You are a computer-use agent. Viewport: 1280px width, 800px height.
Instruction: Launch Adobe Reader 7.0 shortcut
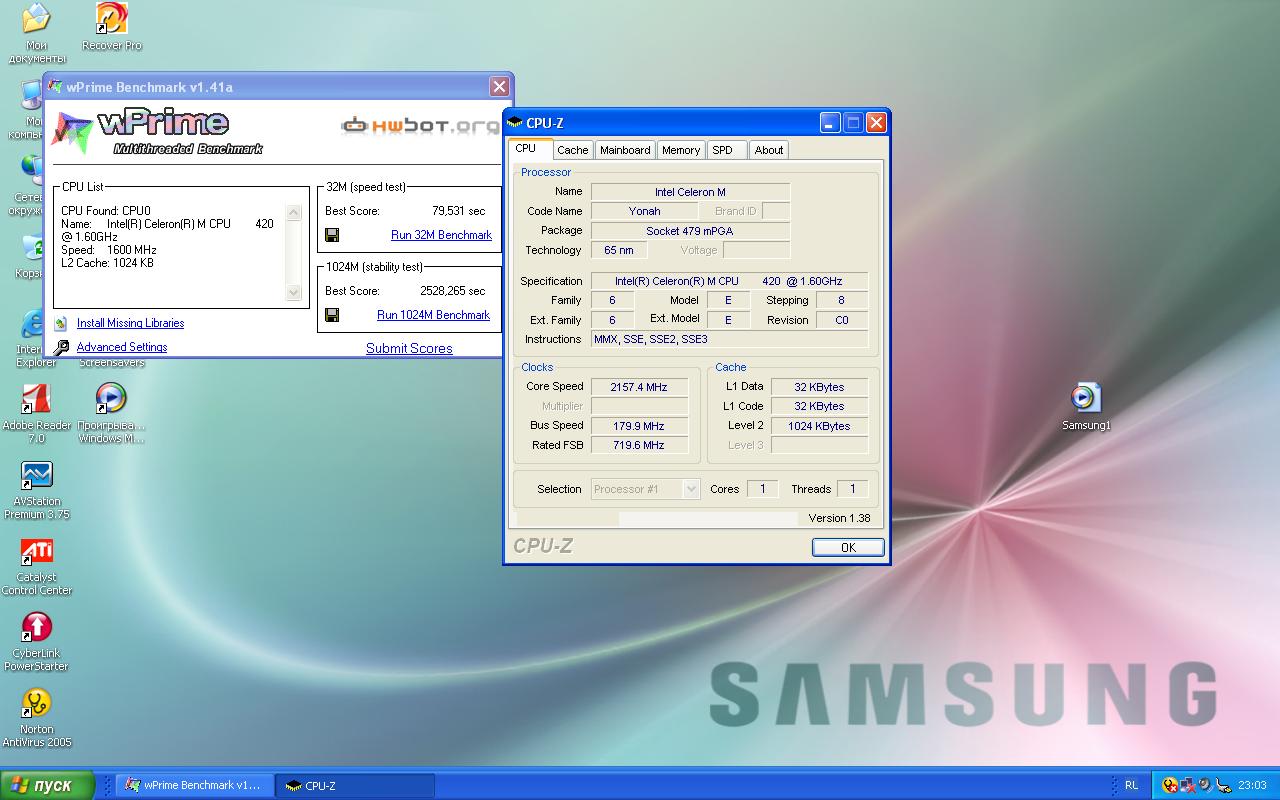point(37,413)
